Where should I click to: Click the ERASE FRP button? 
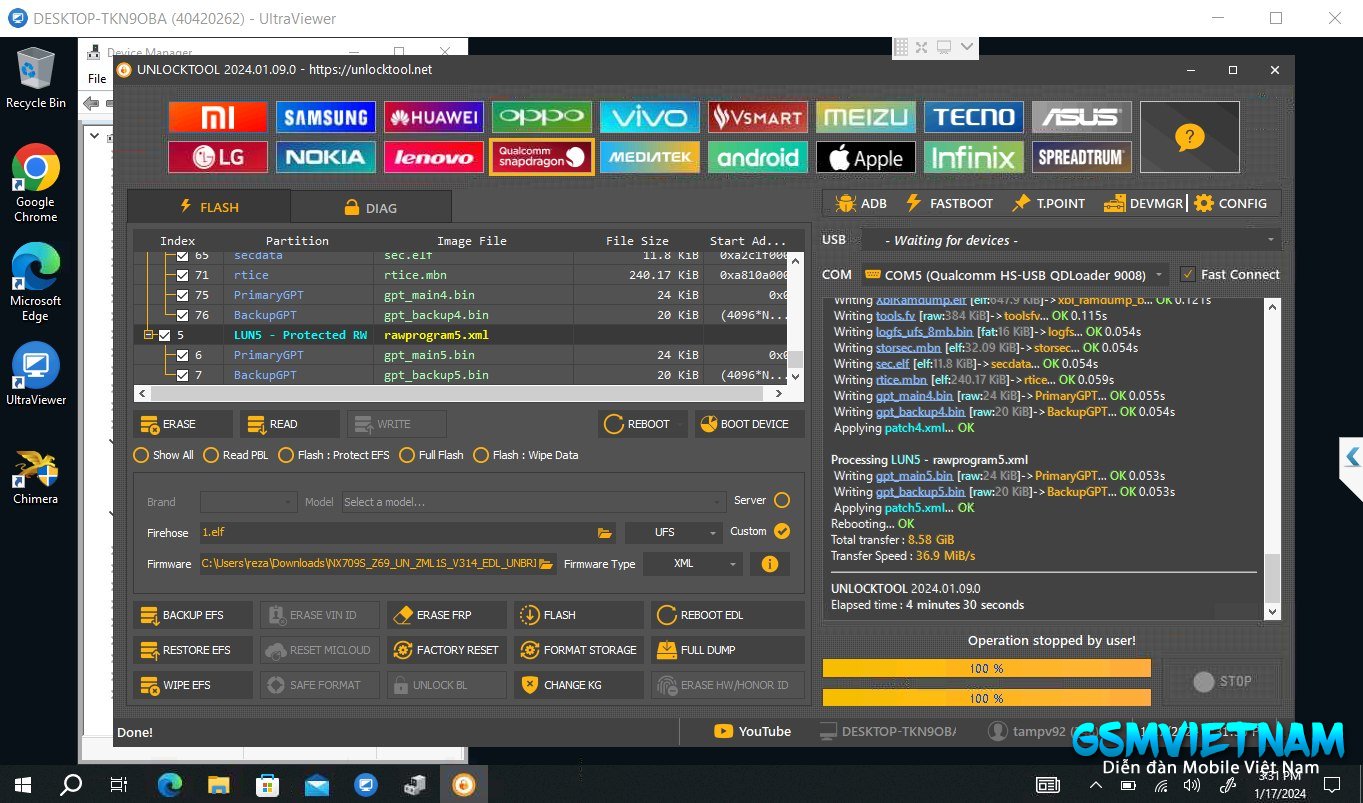click(x=447, y=615)
